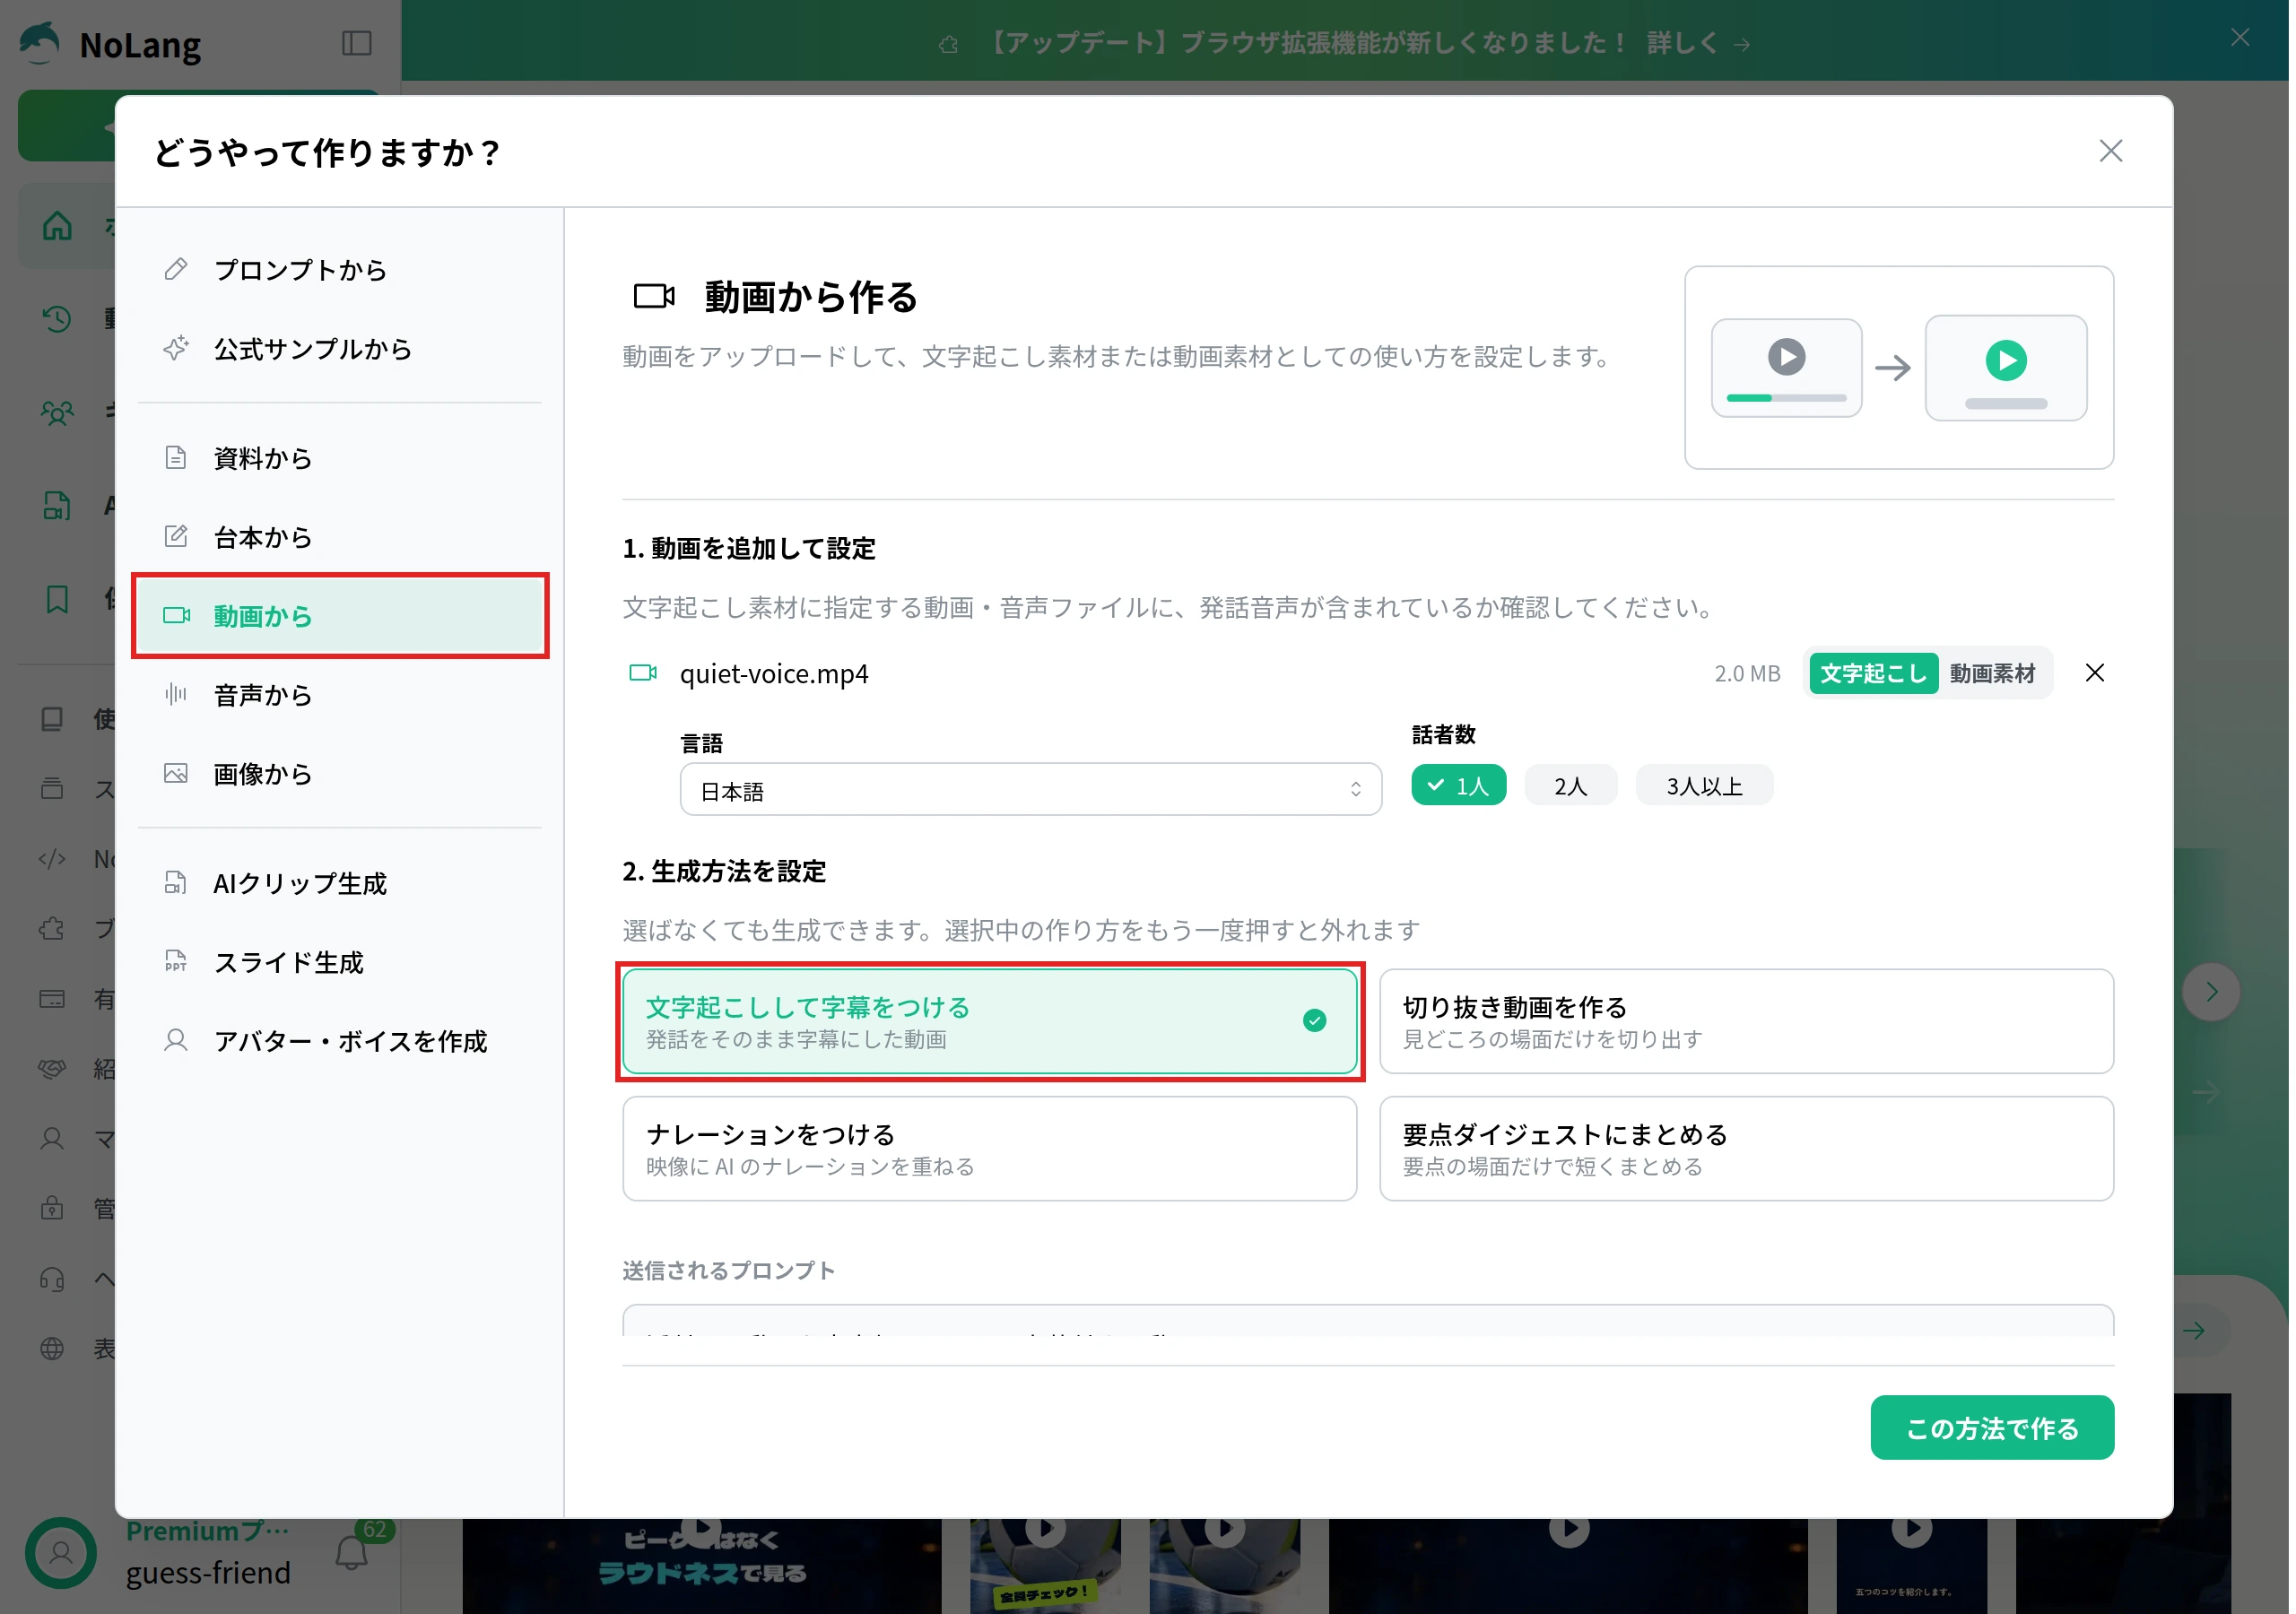Click the headset support icon in the background sidebar
Image resolution: width=2296 pixels, height=1614 pixels.
[x=52, y=1282]
